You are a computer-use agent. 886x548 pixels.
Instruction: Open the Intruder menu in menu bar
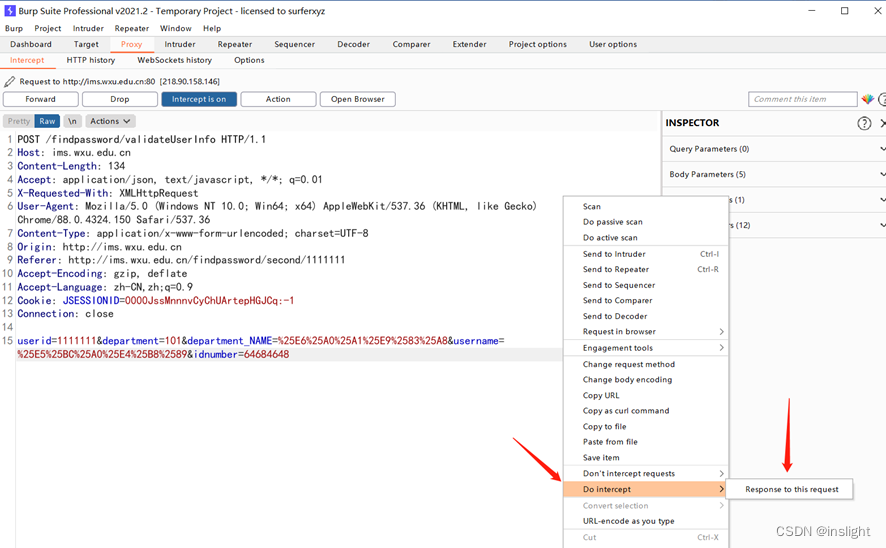[x=88, y=28]
